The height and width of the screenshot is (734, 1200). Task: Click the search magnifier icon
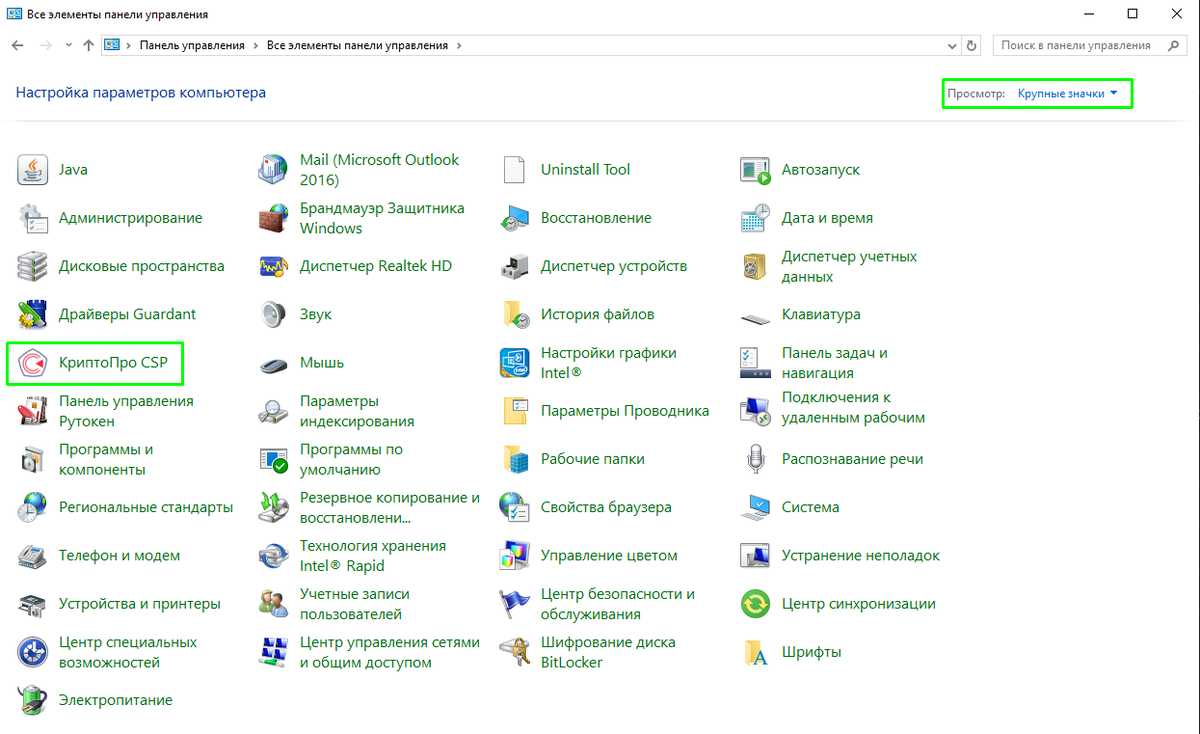pyautogui.click(x=1174, y=45)
